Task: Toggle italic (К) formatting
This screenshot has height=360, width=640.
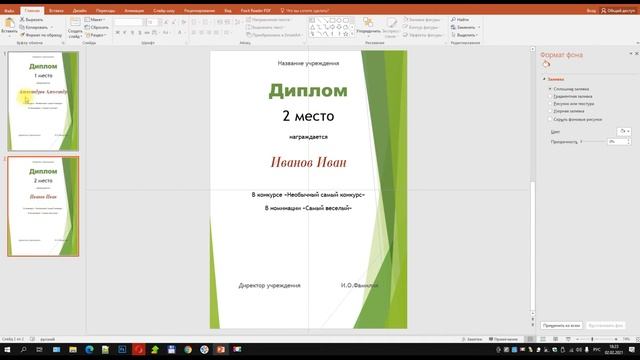Action: tap(125, 32)
